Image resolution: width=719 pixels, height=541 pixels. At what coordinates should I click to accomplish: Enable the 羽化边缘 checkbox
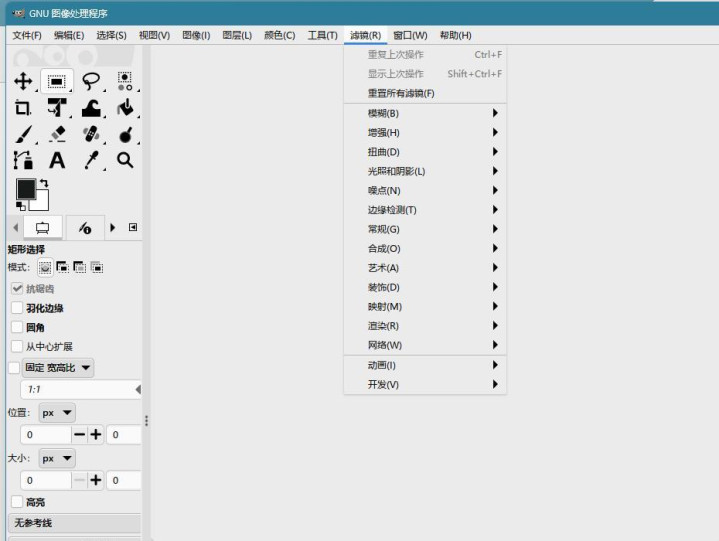[x=17, y=308]
